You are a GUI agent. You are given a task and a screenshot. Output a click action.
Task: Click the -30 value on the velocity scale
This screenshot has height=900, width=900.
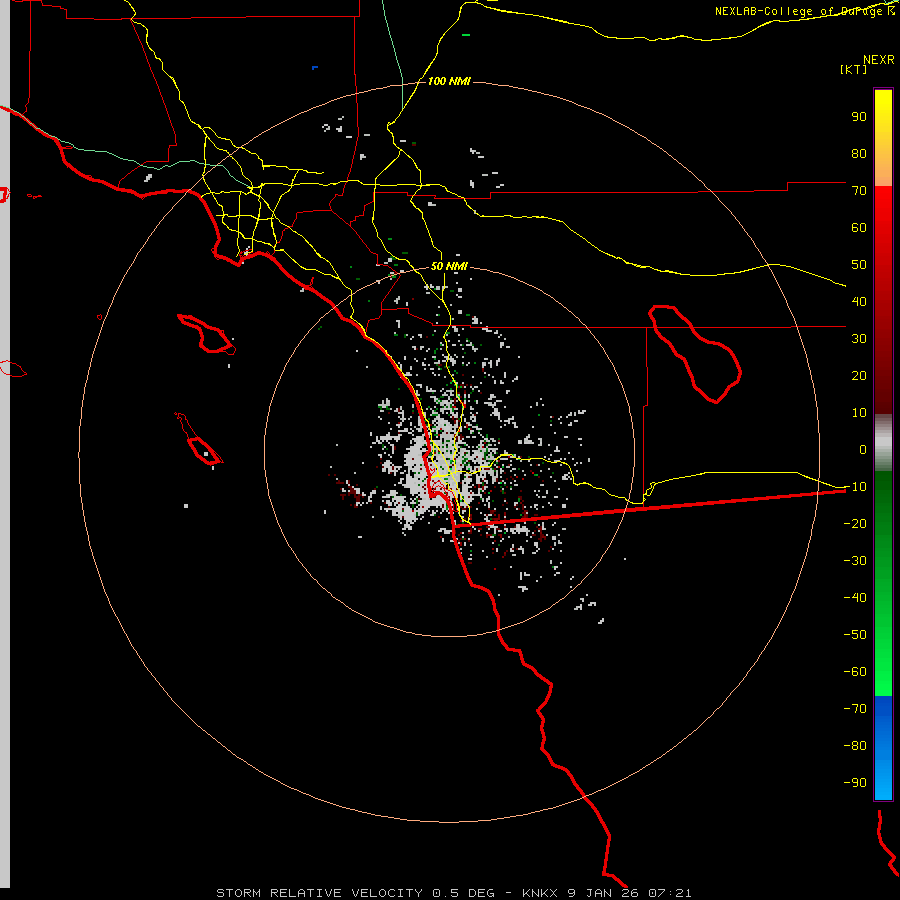[855, 561]
